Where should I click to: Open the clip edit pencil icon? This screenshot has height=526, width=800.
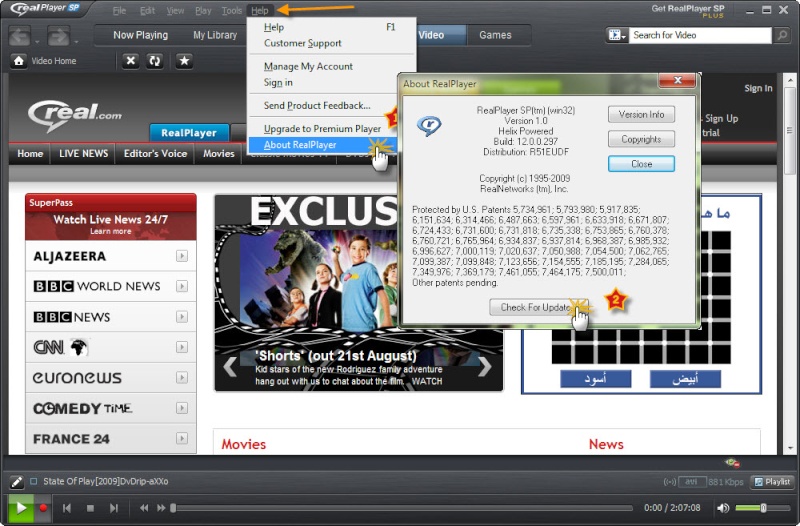coord(16,482)
